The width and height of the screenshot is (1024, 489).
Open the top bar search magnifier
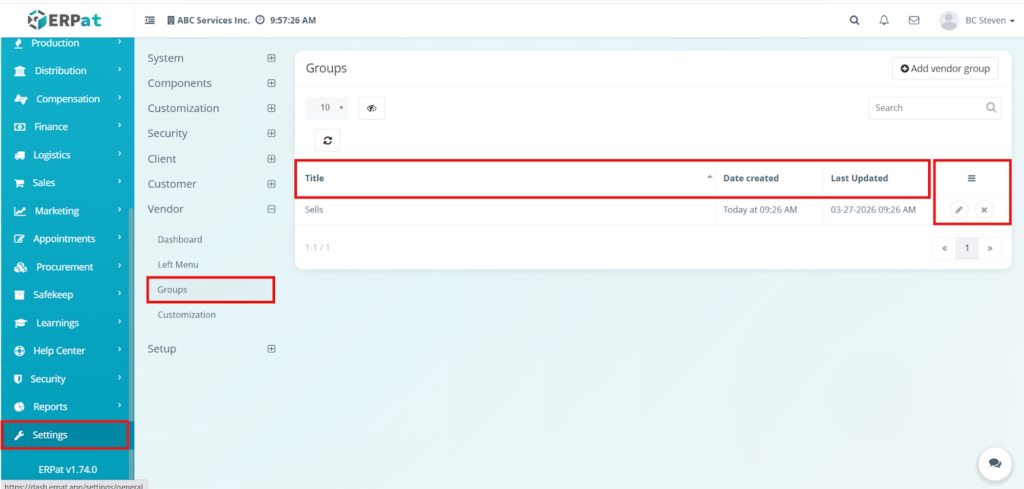[854, 20]
